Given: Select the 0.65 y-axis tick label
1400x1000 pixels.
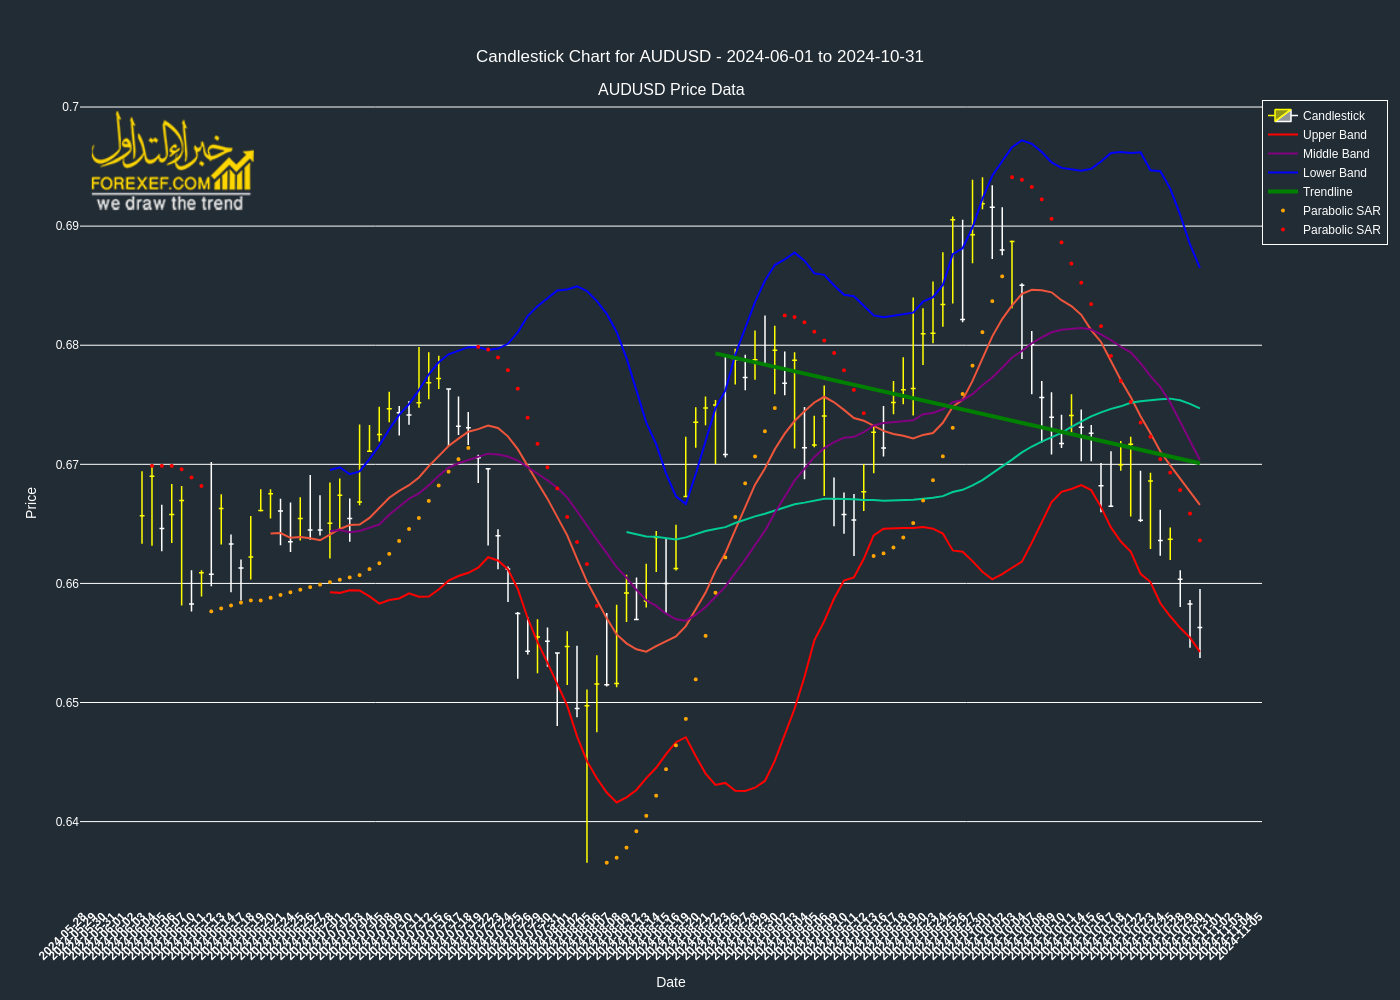Looking at the screenshot, I should point(67,703).
